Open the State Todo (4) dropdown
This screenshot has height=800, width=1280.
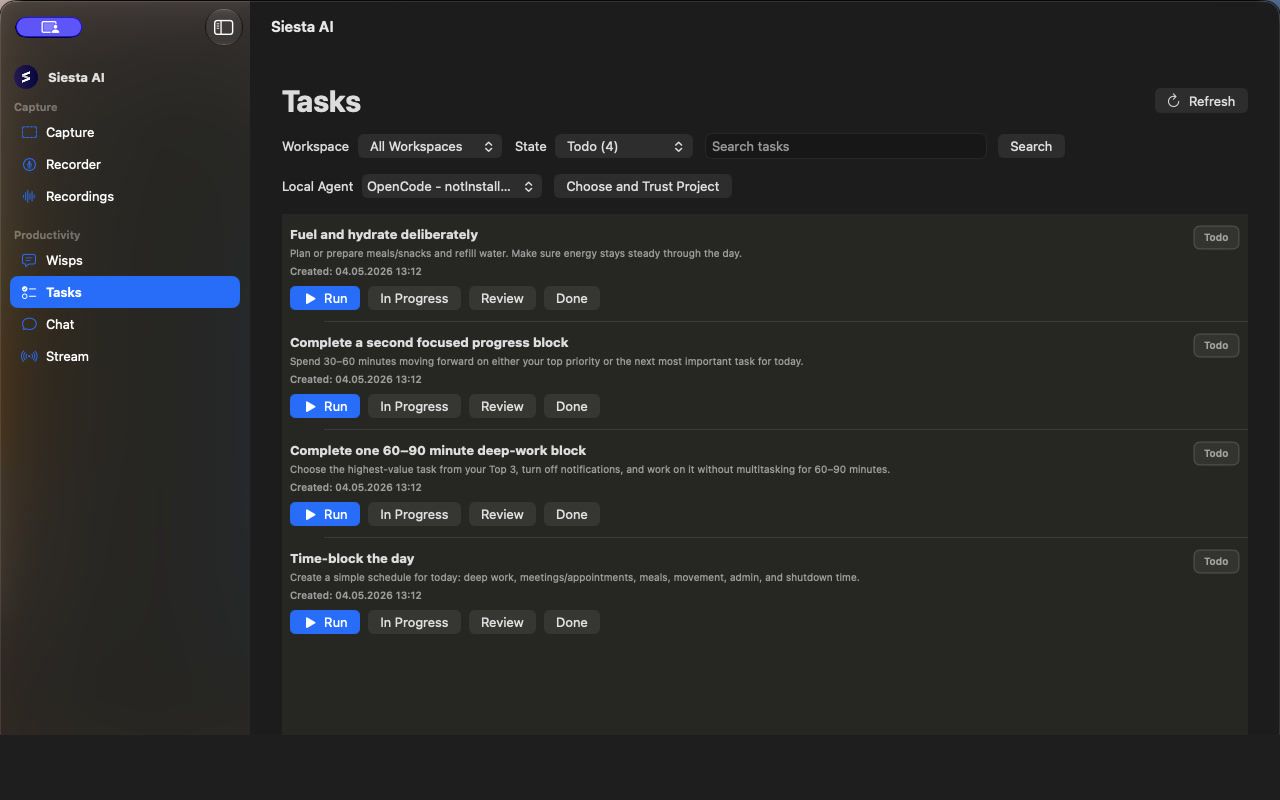coord(624,146)
